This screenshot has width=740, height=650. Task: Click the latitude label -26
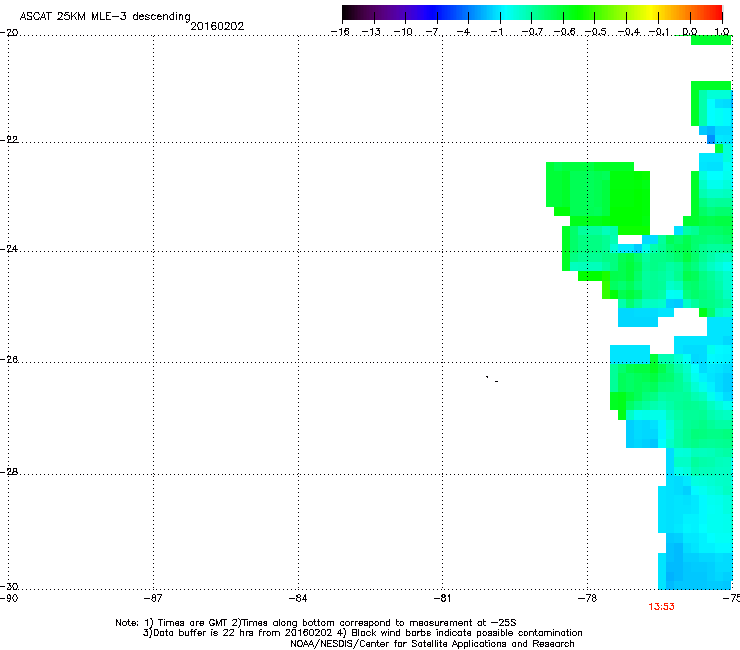tap(9, 360)
